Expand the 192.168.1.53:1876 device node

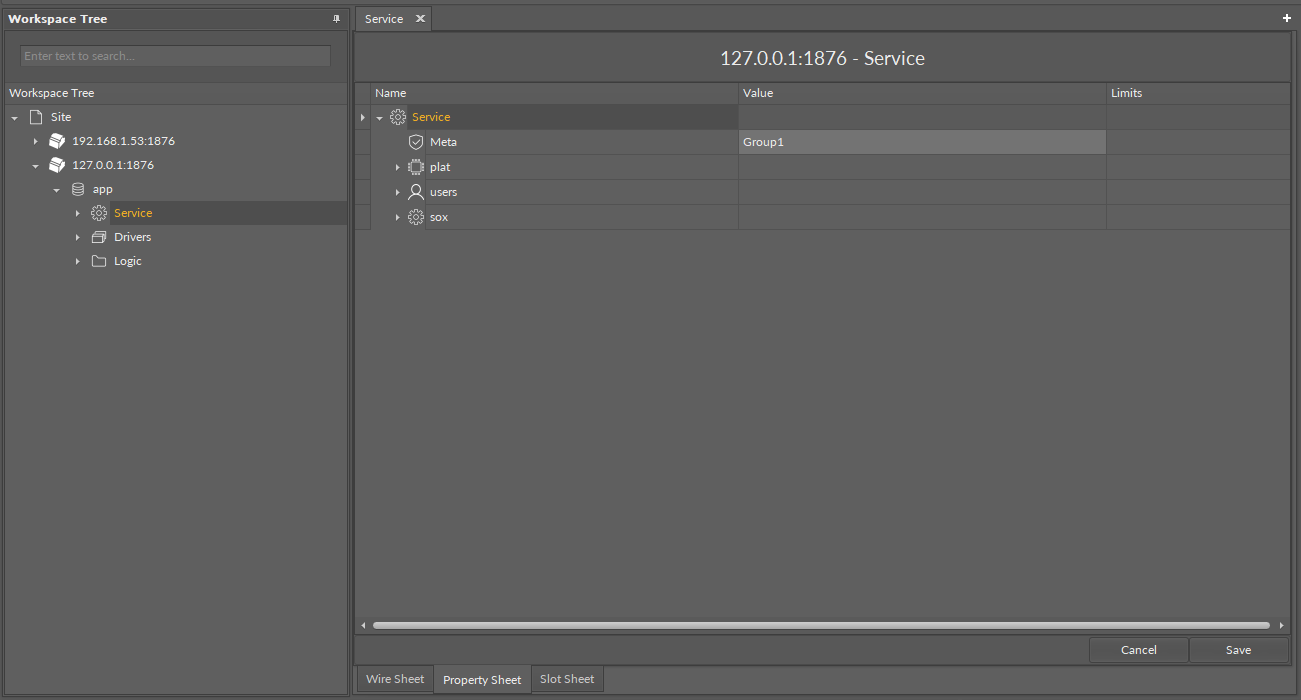[36, 141]
